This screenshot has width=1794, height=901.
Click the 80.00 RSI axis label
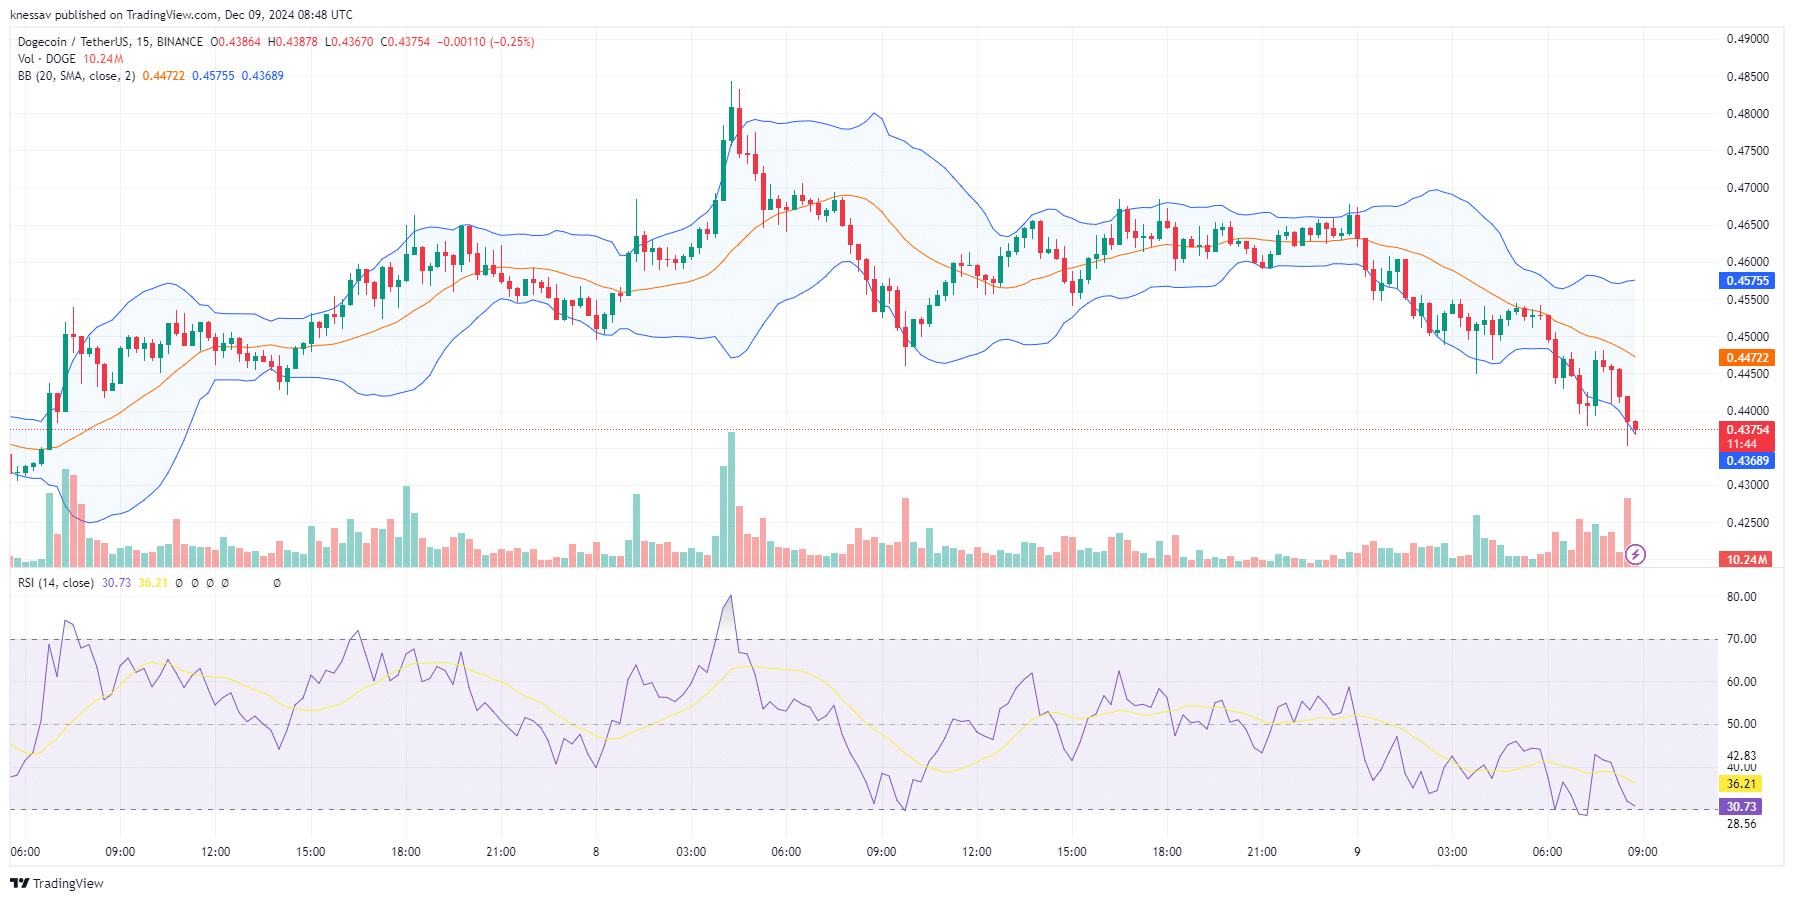click(1741, 597)
